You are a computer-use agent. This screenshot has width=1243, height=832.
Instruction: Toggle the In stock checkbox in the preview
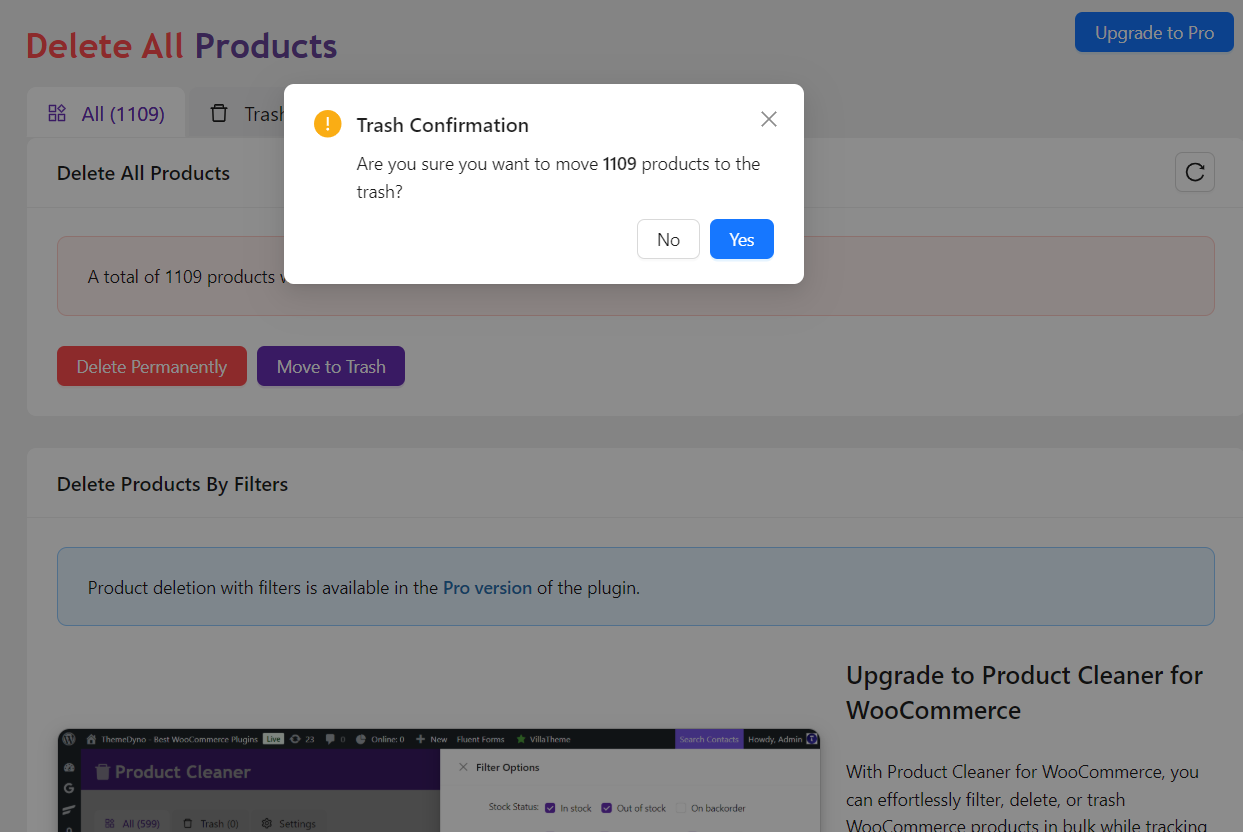click(550, 808)
